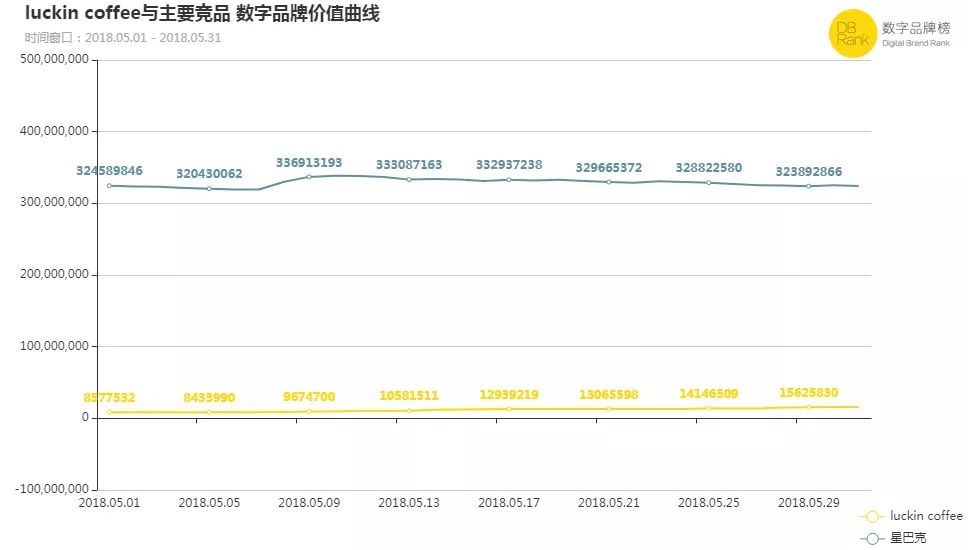Image resolution: width=968 pixels, height=550 pixels.
Task: Click y-axis label 400,000,000
Action: (x=54, y=131)
